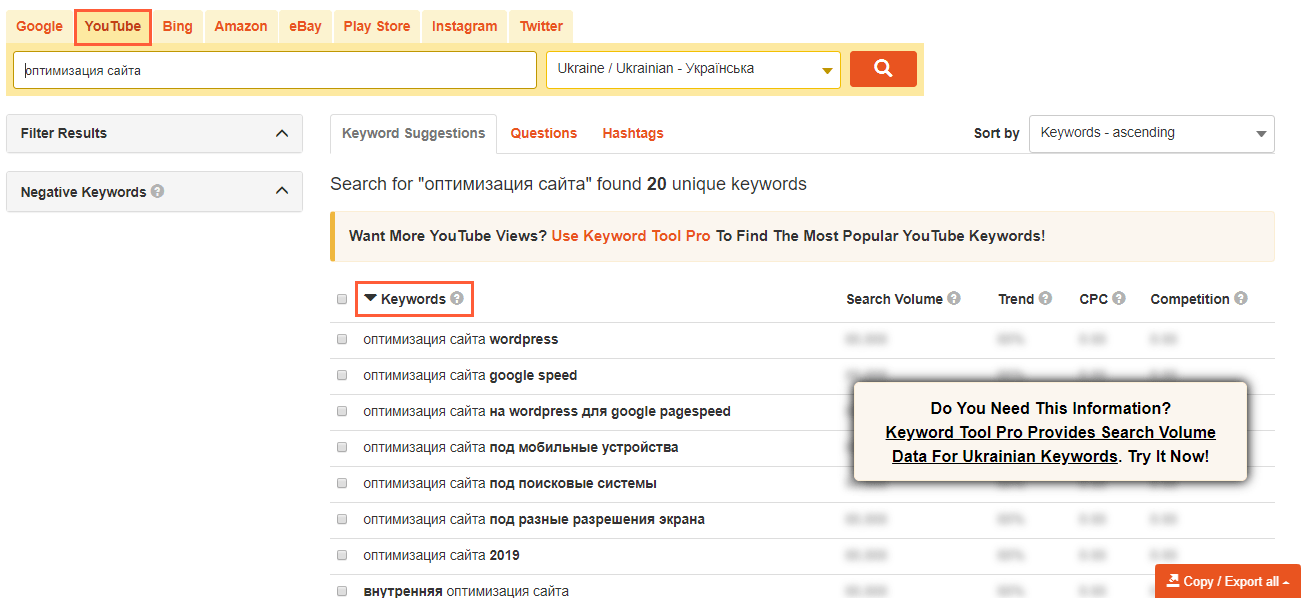The width and height of the screenshot is (1313, 598).
Task: Collapse the Filter Results panel
Action: point(282,133)
